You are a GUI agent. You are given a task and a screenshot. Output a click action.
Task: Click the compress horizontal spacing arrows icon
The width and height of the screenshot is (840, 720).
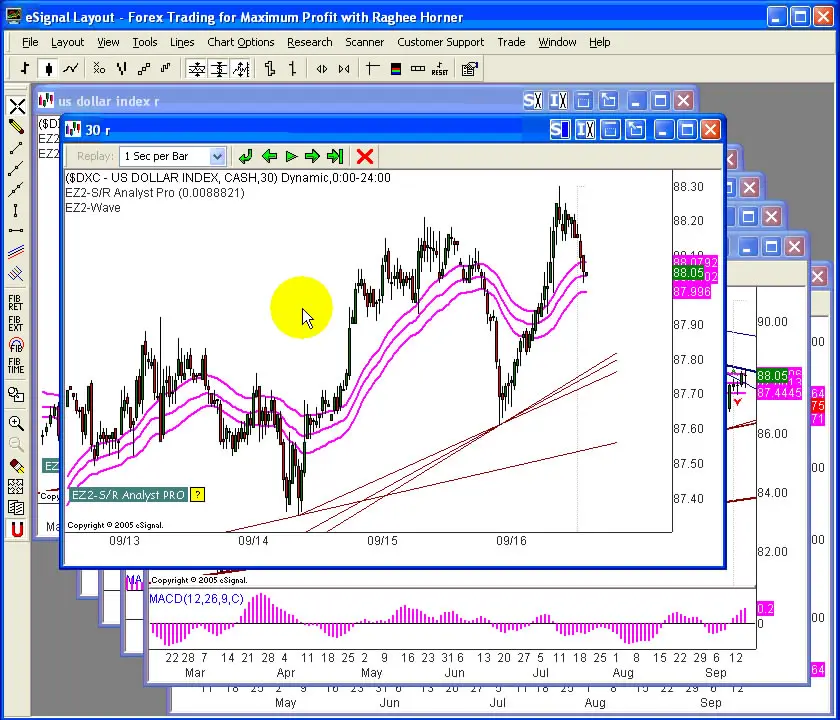pyautogui.click(x=344, y=69)
